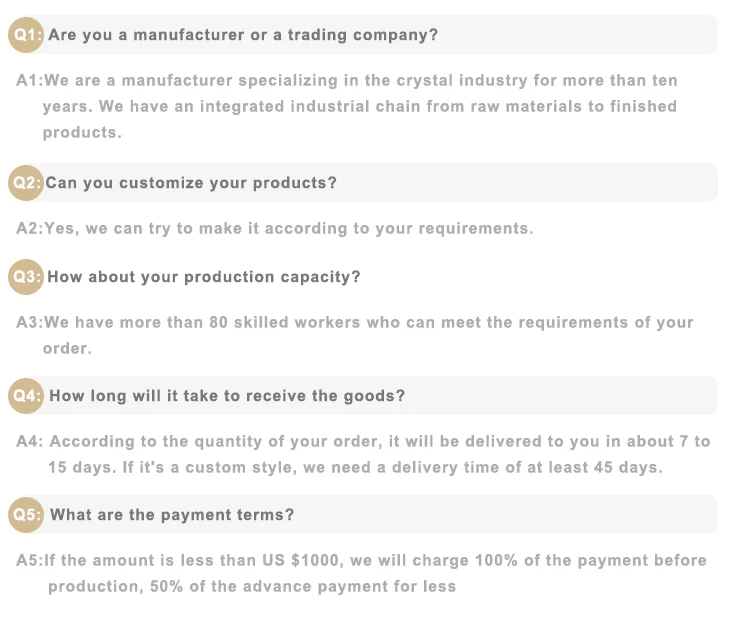Click the gold Q5 badge icon
Viewport: 750px width, 633px height.
26,515
